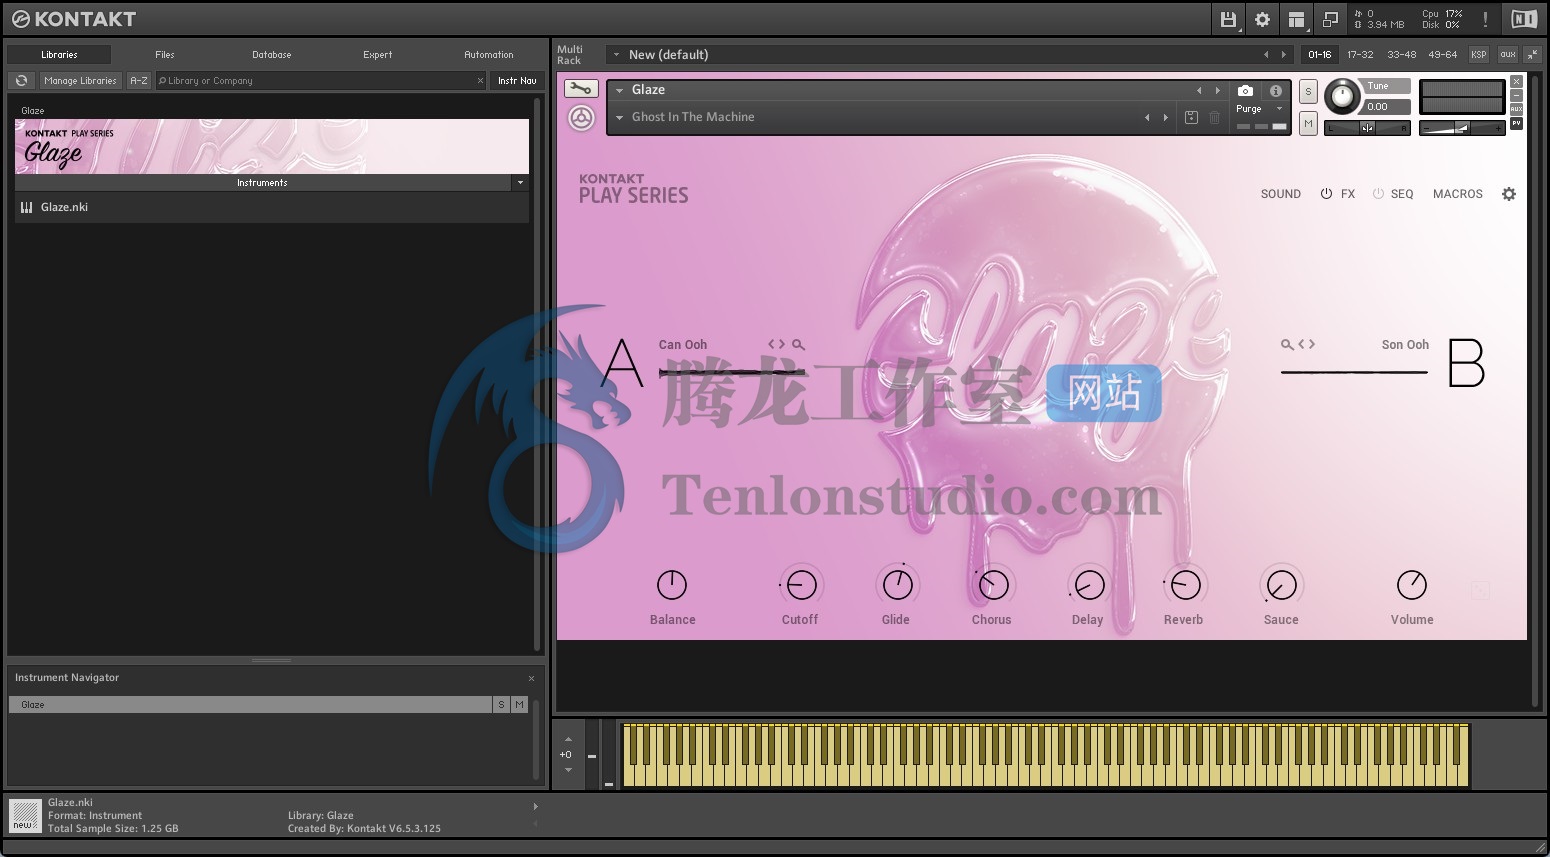Image resolution: width=1550 pixels, height=857 pixels.
Task: Load next Glaze instrument arrow
Action: 1217,90
